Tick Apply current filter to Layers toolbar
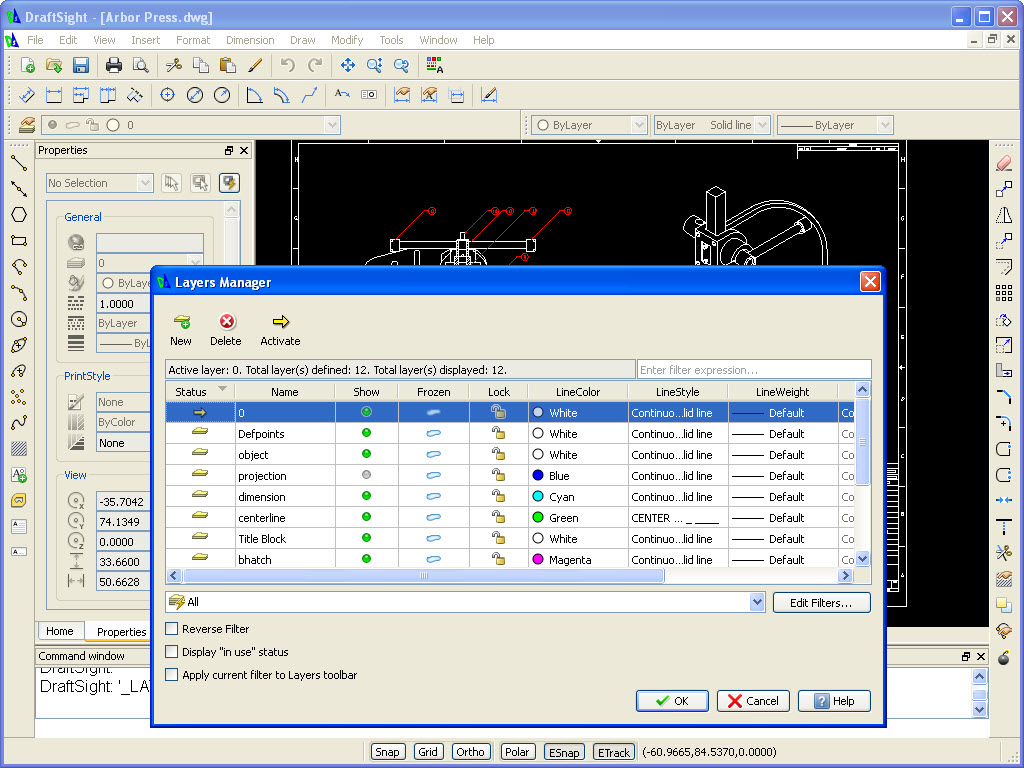Viewport: 1024px width, 768px height. pos(172,675)
